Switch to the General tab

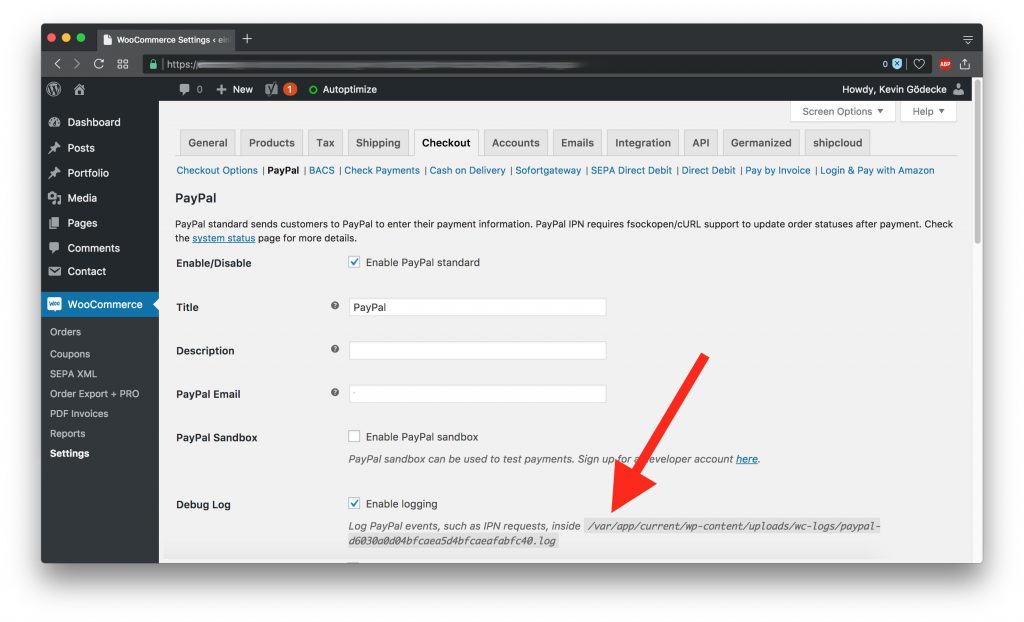pos(208,143)
